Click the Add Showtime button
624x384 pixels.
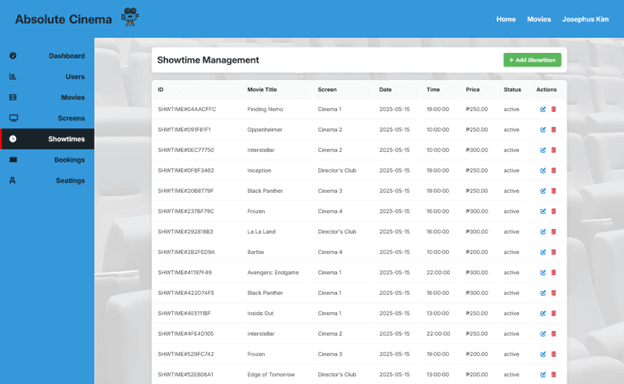point(532,60)
